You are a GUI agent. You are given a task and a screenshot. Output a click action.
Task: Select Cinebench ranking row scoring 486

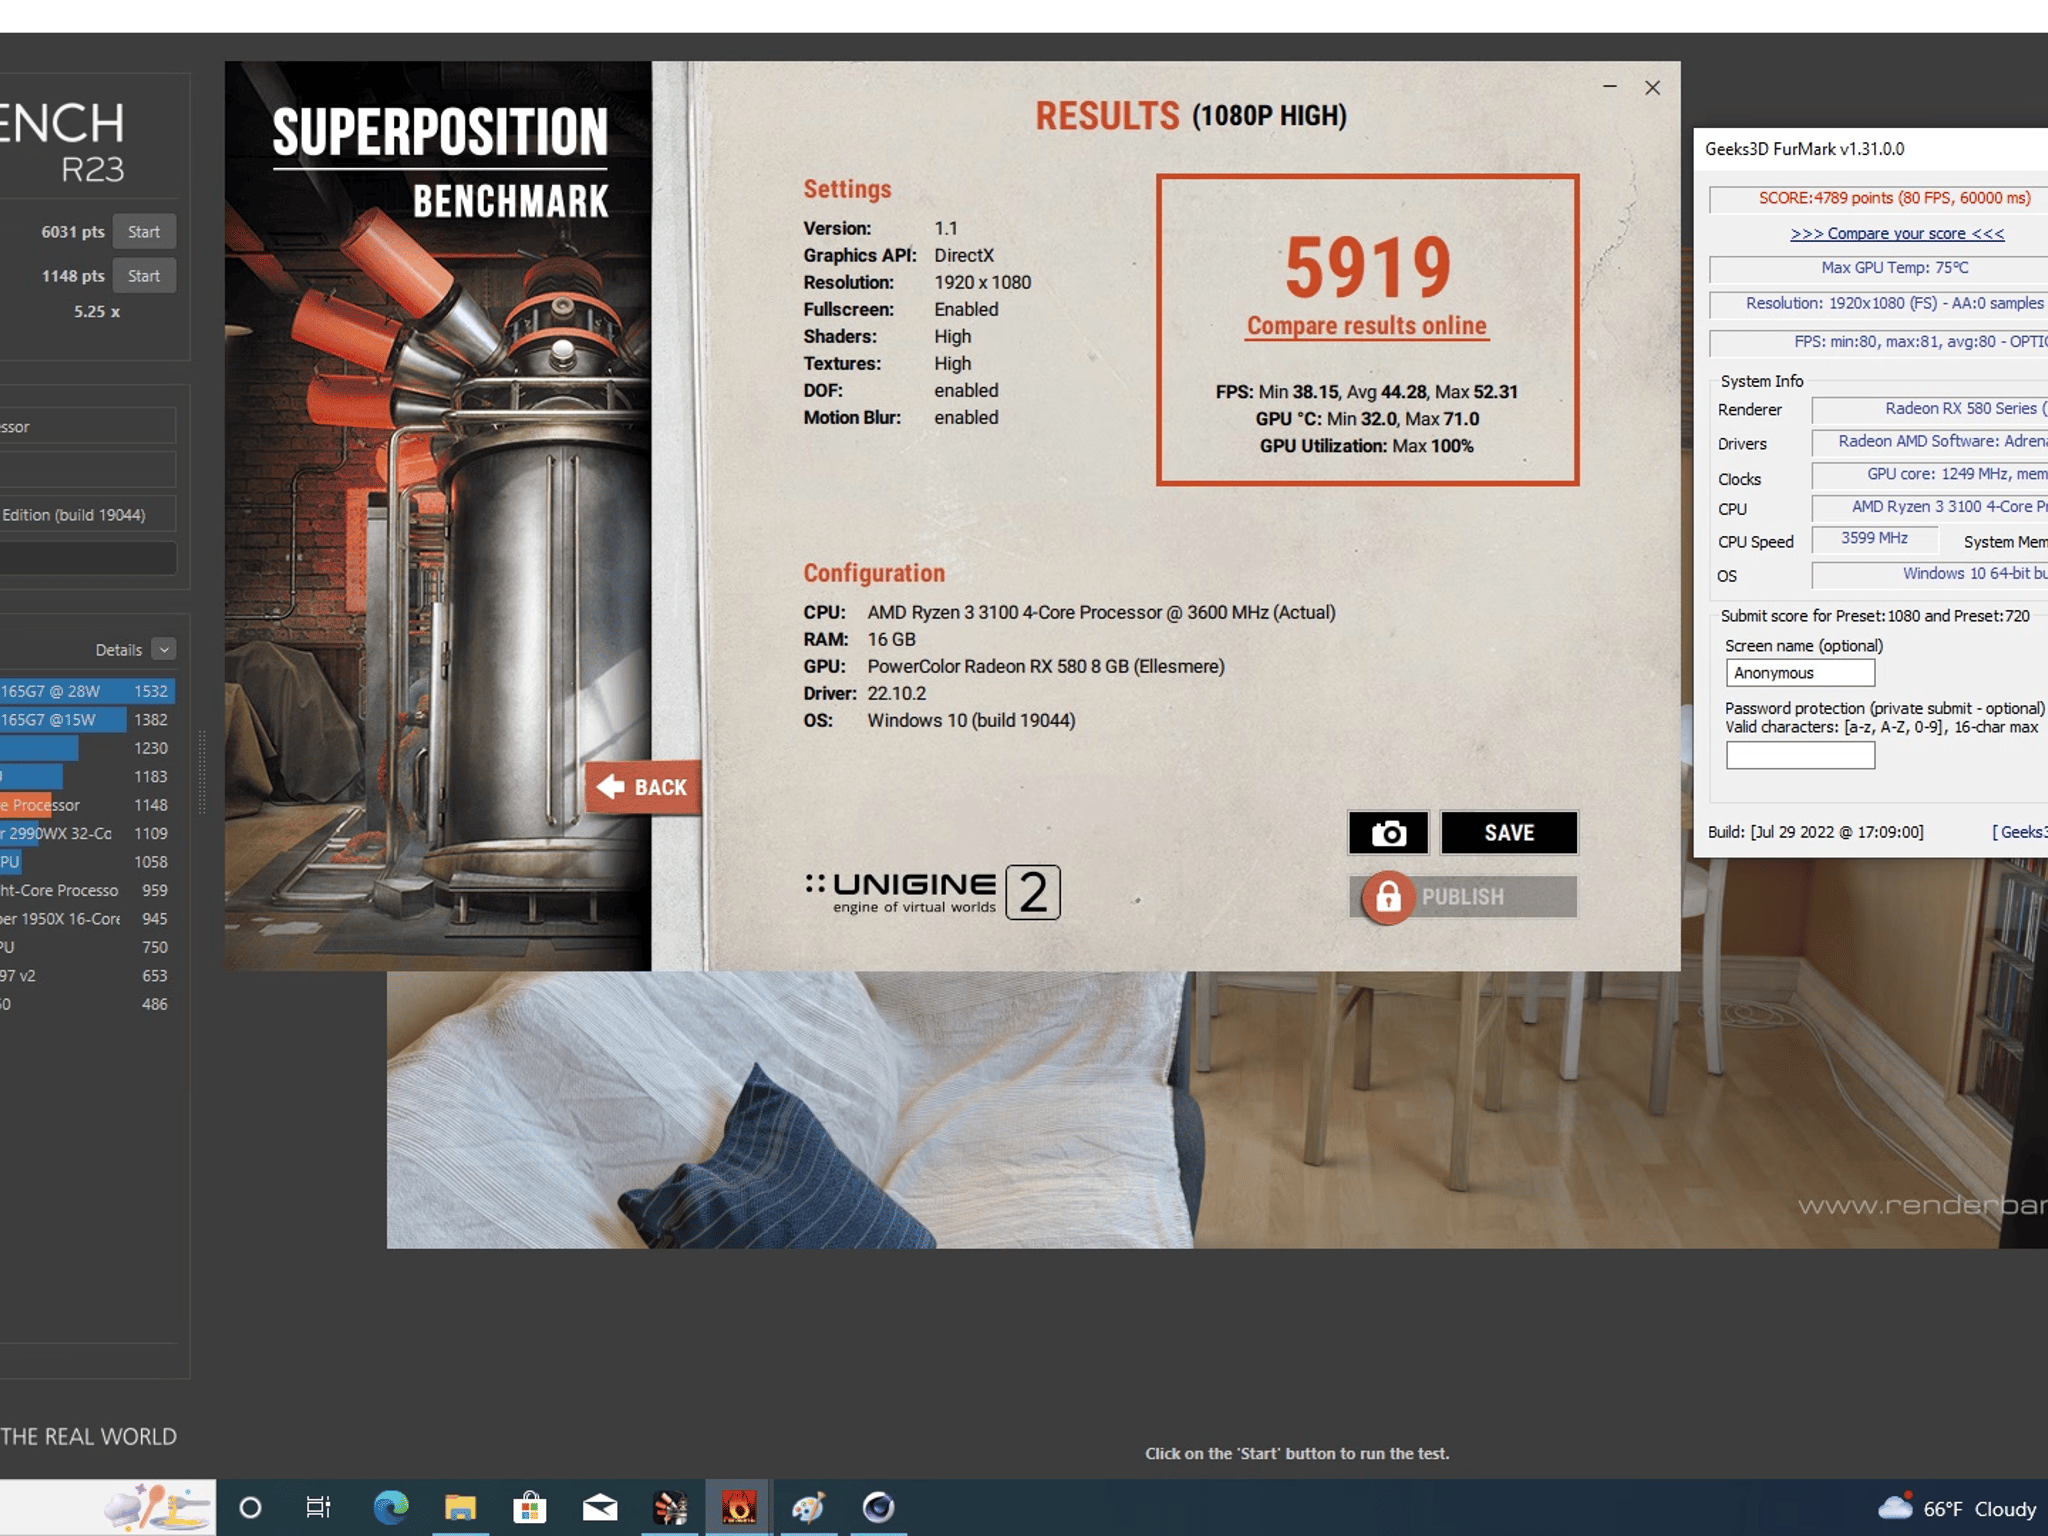(87, 1004)
